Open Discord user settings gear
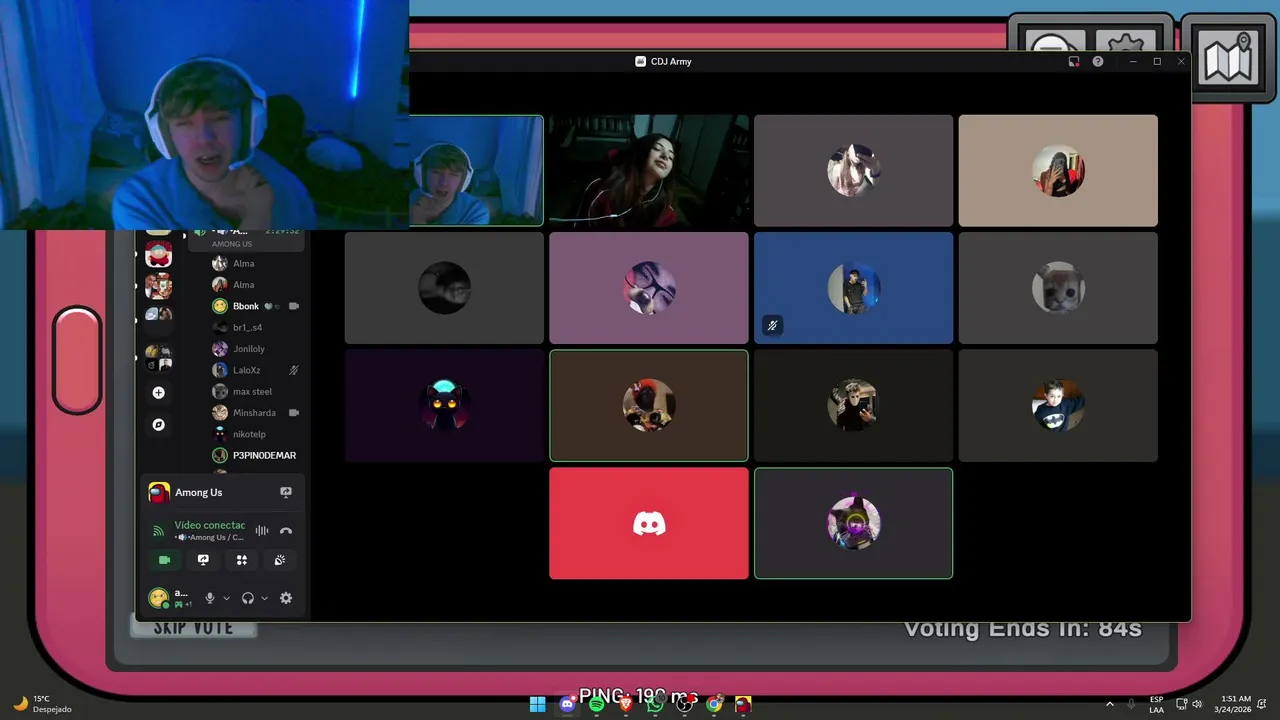1280x720 pixels. [x=286, y=598]
